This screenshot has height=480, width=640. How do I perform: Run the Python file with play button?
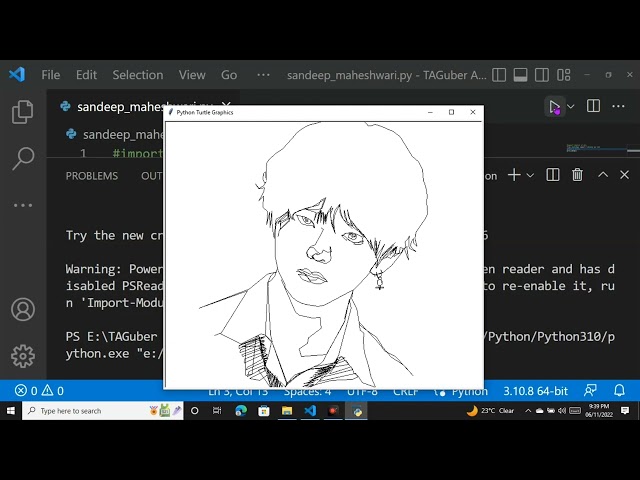coord(554,107)
